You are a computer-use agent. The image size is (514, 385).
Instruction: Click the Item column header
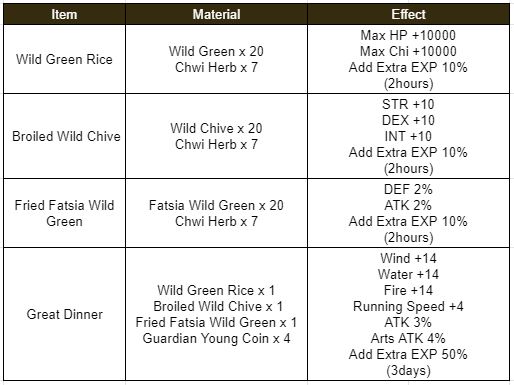(x=64, y=14)
